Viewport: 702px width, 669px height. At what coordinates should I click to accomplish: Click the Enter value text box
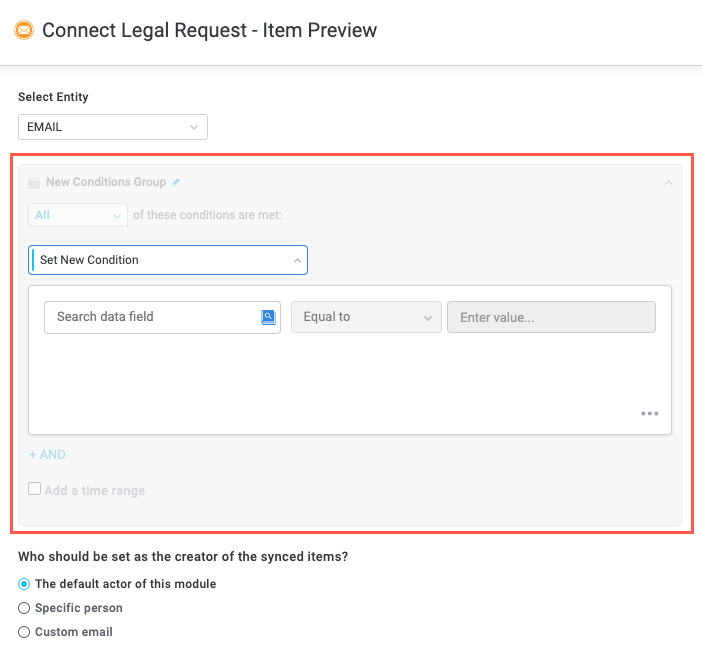[551, 317]
